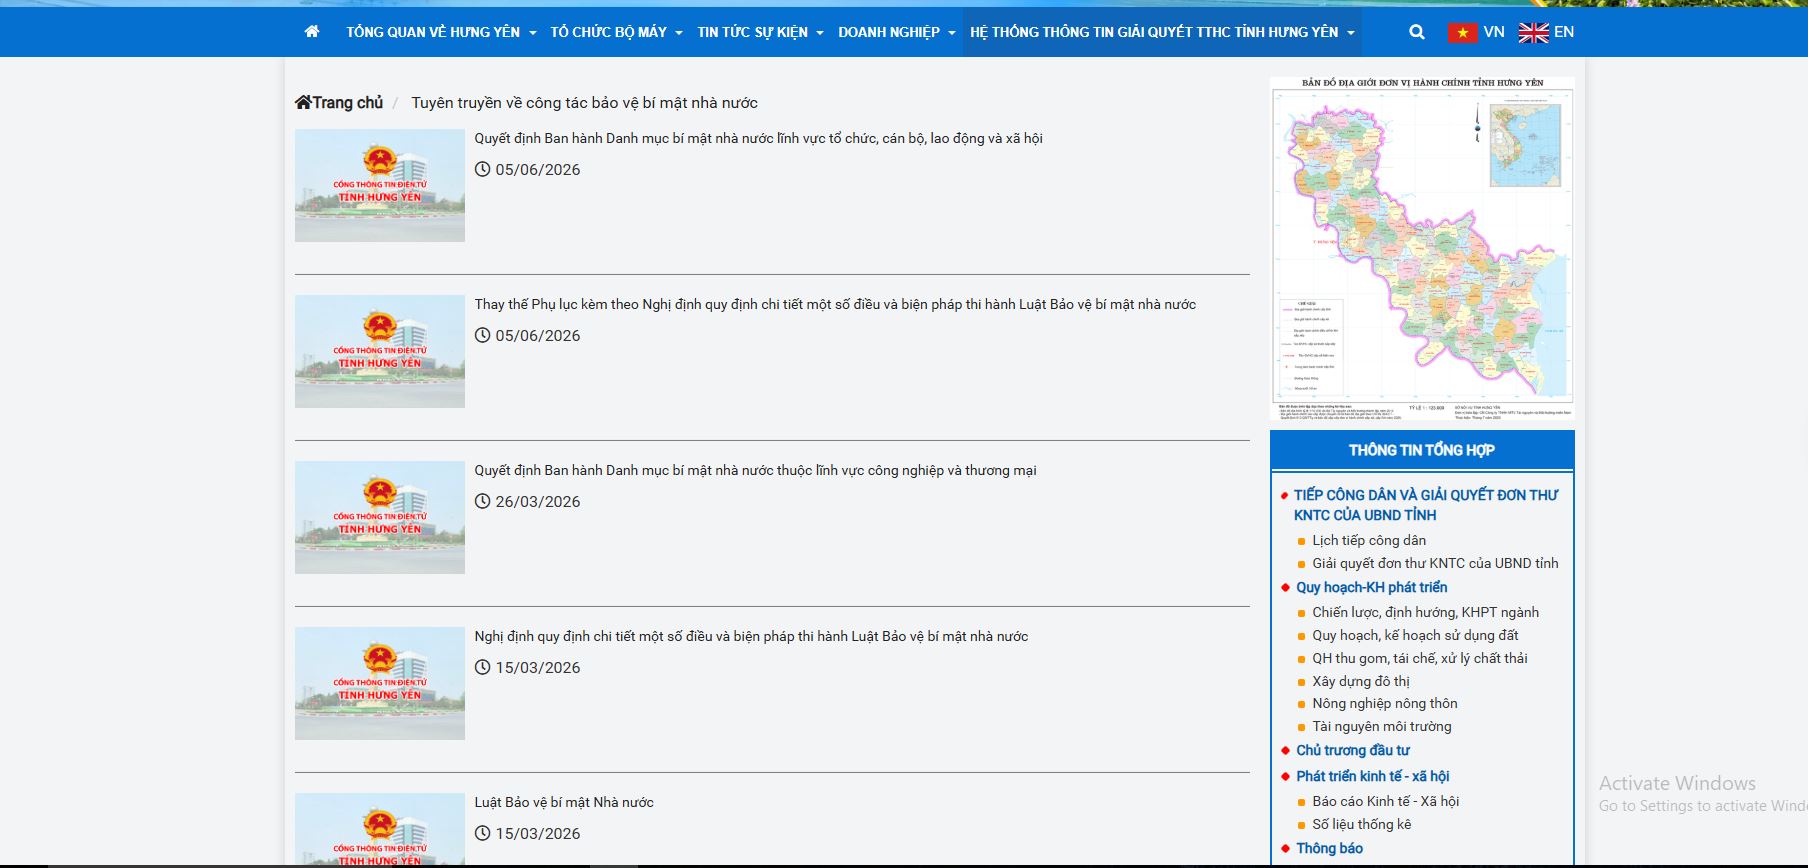This screenshot has width=1808, height=868.
Task: Open Quy hoạch-KH phát triển section
Action: pos(1371,587)
